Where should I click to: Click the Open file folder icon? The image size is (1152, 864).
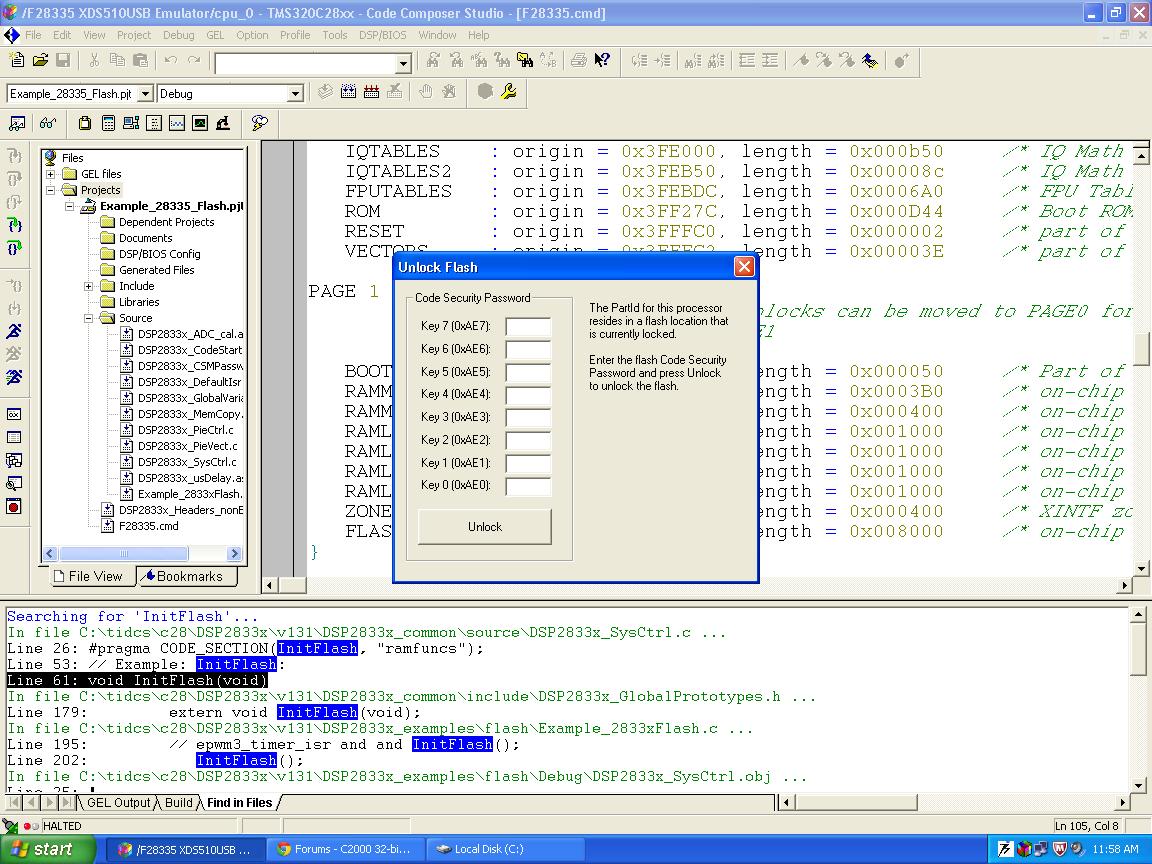tap(40, 60)
